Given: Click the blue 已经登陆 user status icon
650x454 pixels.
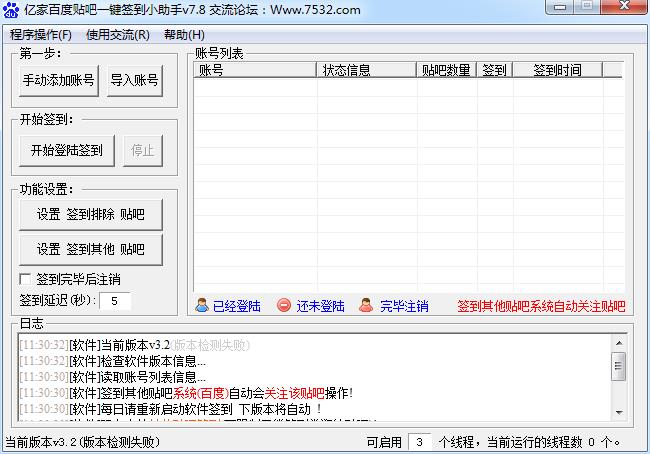Looking at the screenshot, I should click(x=202, y=306).
